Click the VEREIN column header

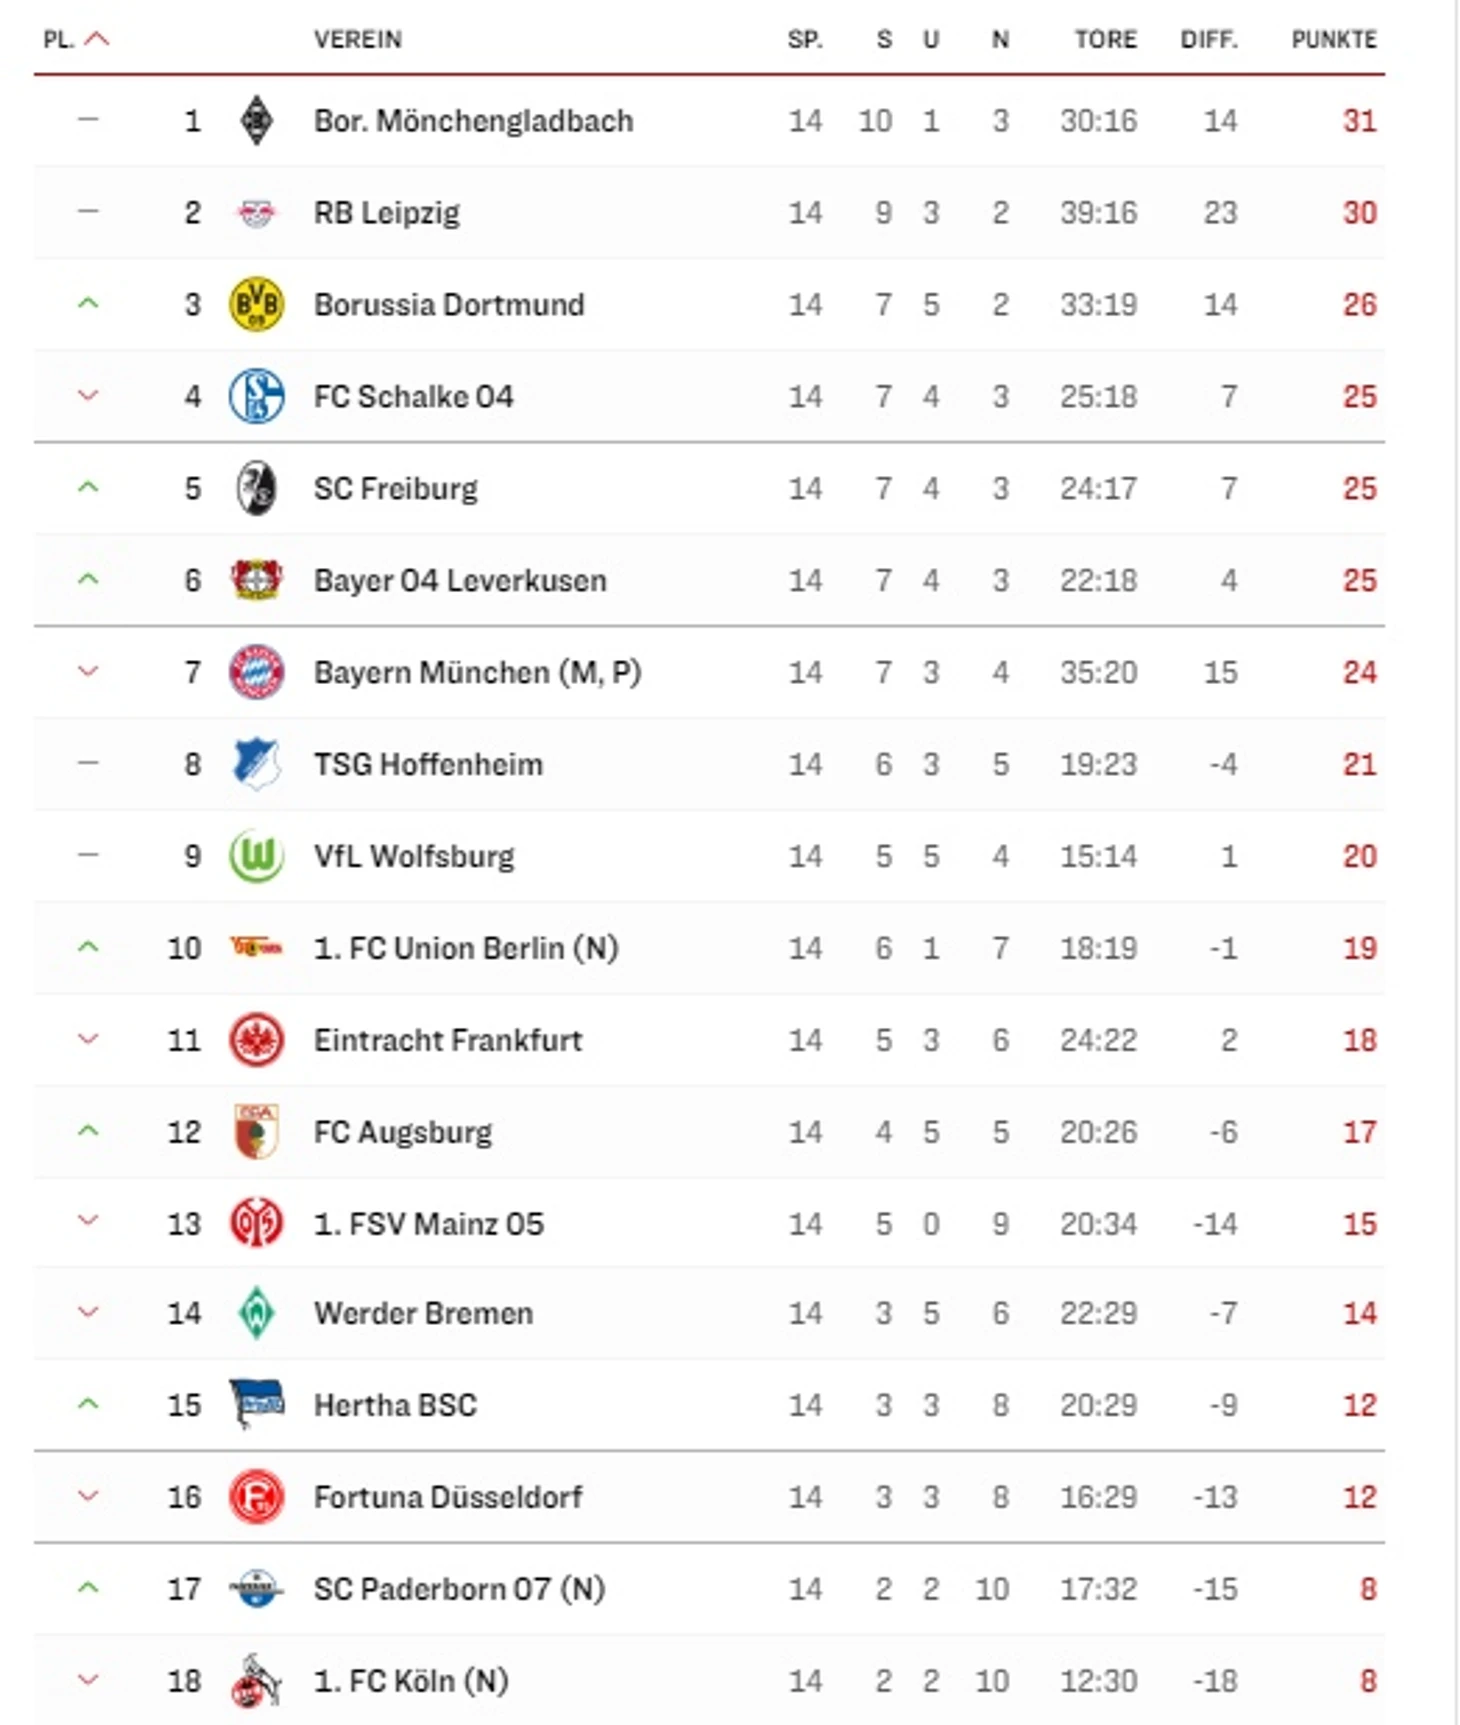358,39
